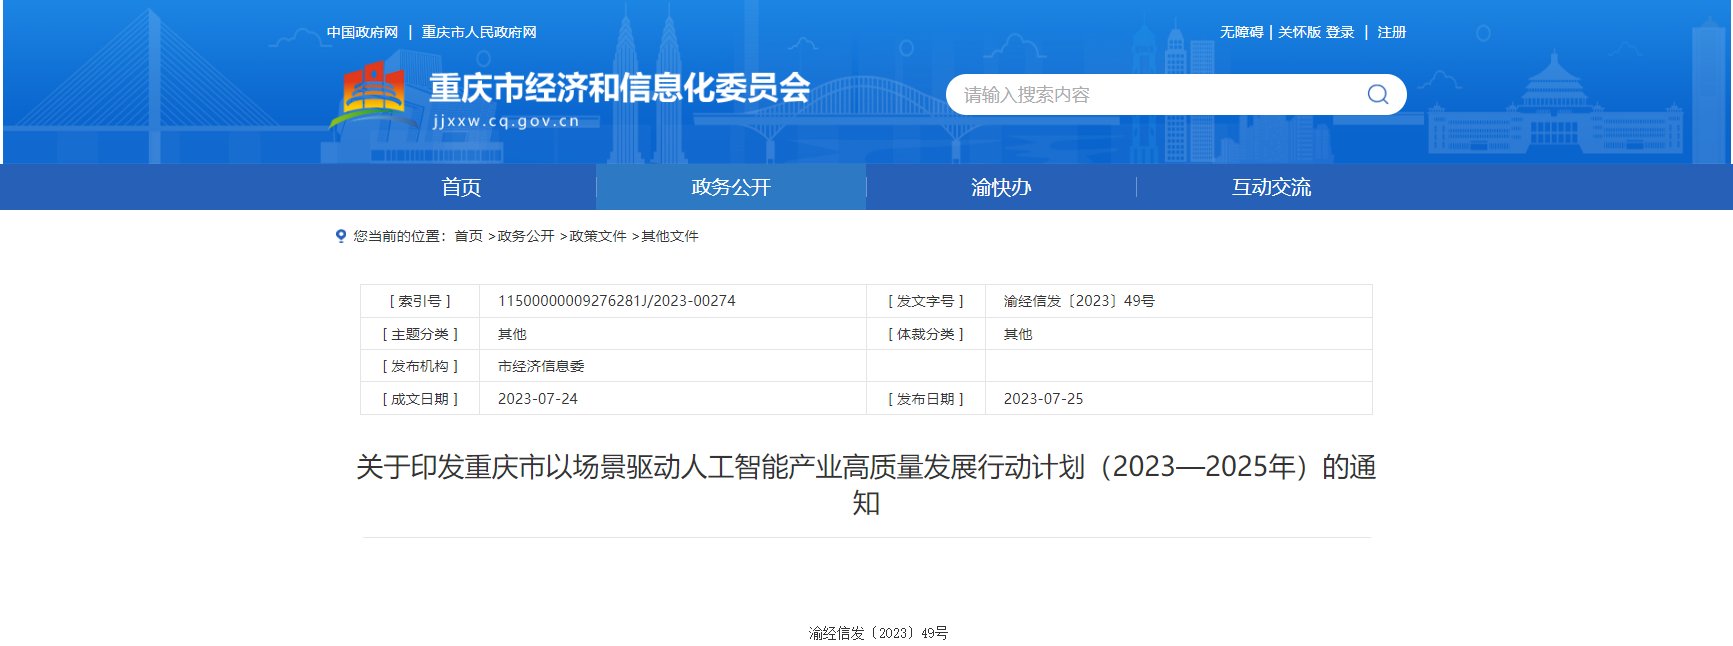Visit the 重庆市人民政府网 link
The image size is (1733, 646).
point(479,32)
